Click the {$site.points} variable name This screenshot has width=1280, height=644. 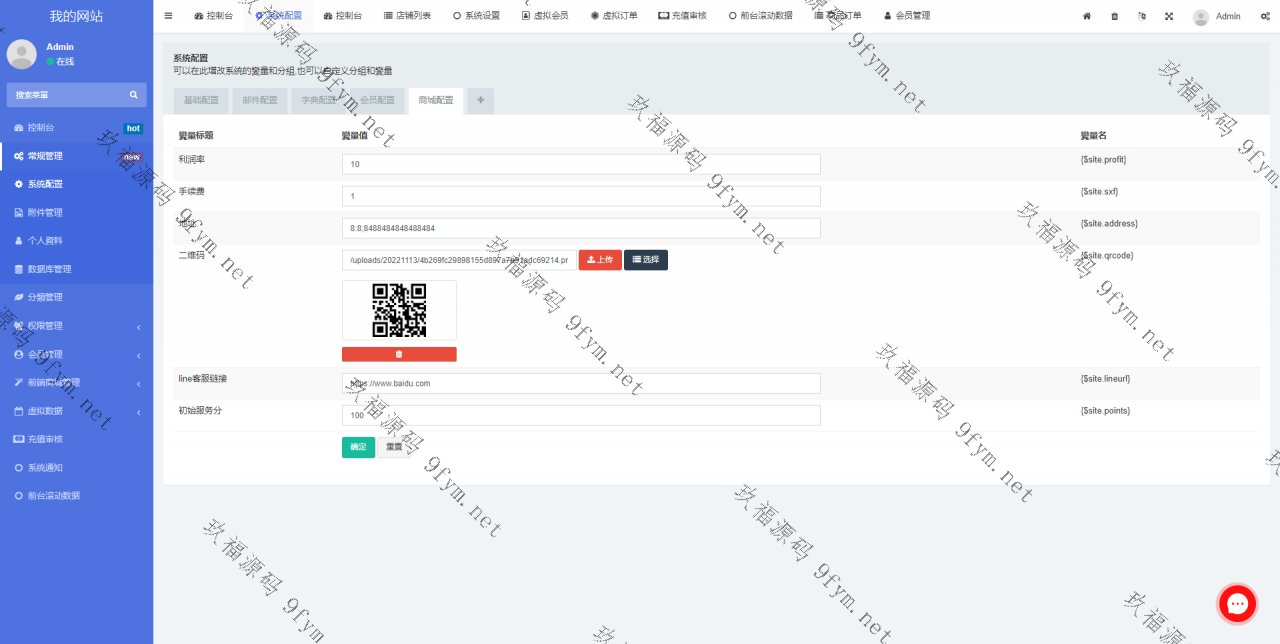click(x=1105, y=411)
